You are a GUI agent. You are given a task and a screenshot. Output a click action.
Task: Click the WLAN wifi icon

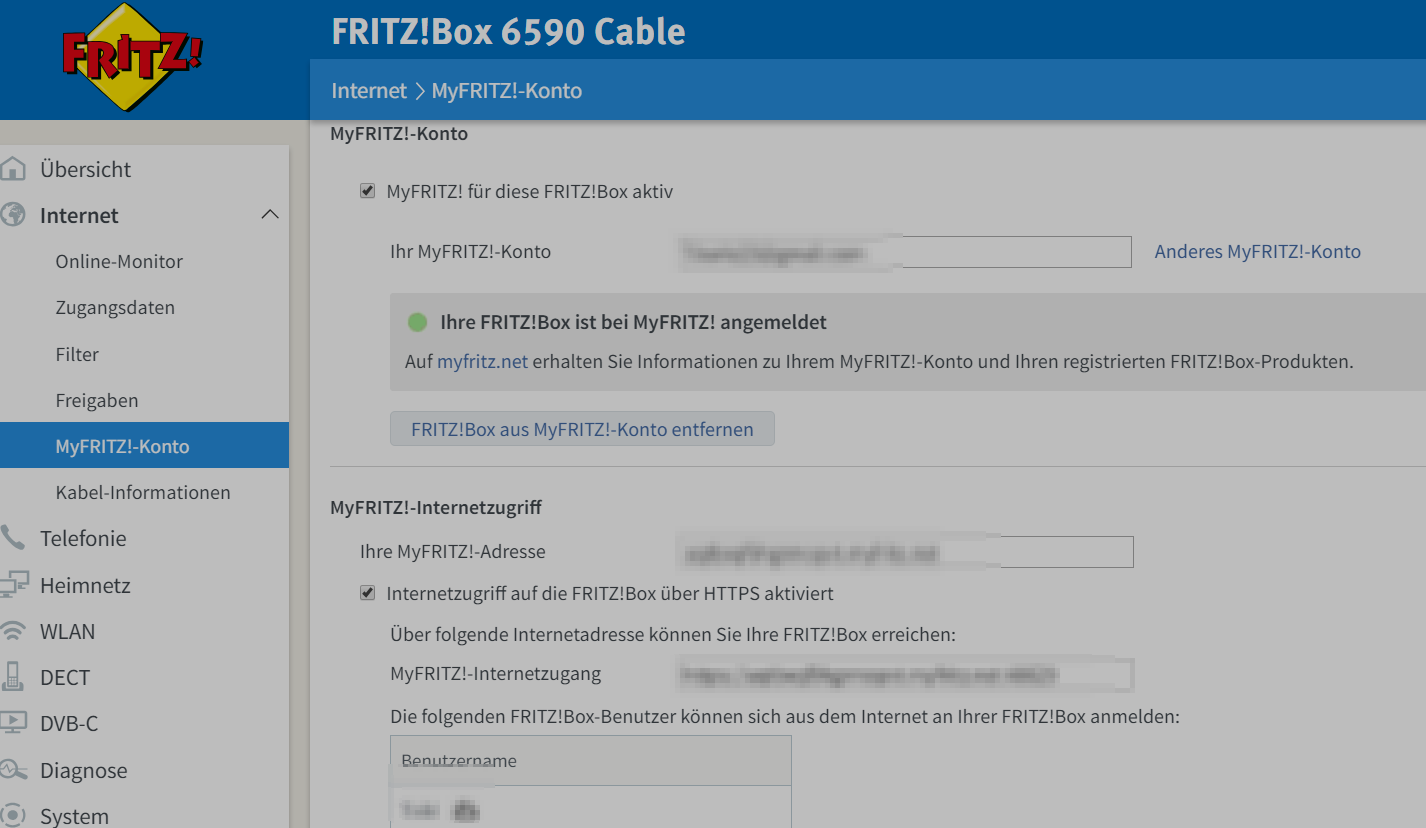[13, 631]
